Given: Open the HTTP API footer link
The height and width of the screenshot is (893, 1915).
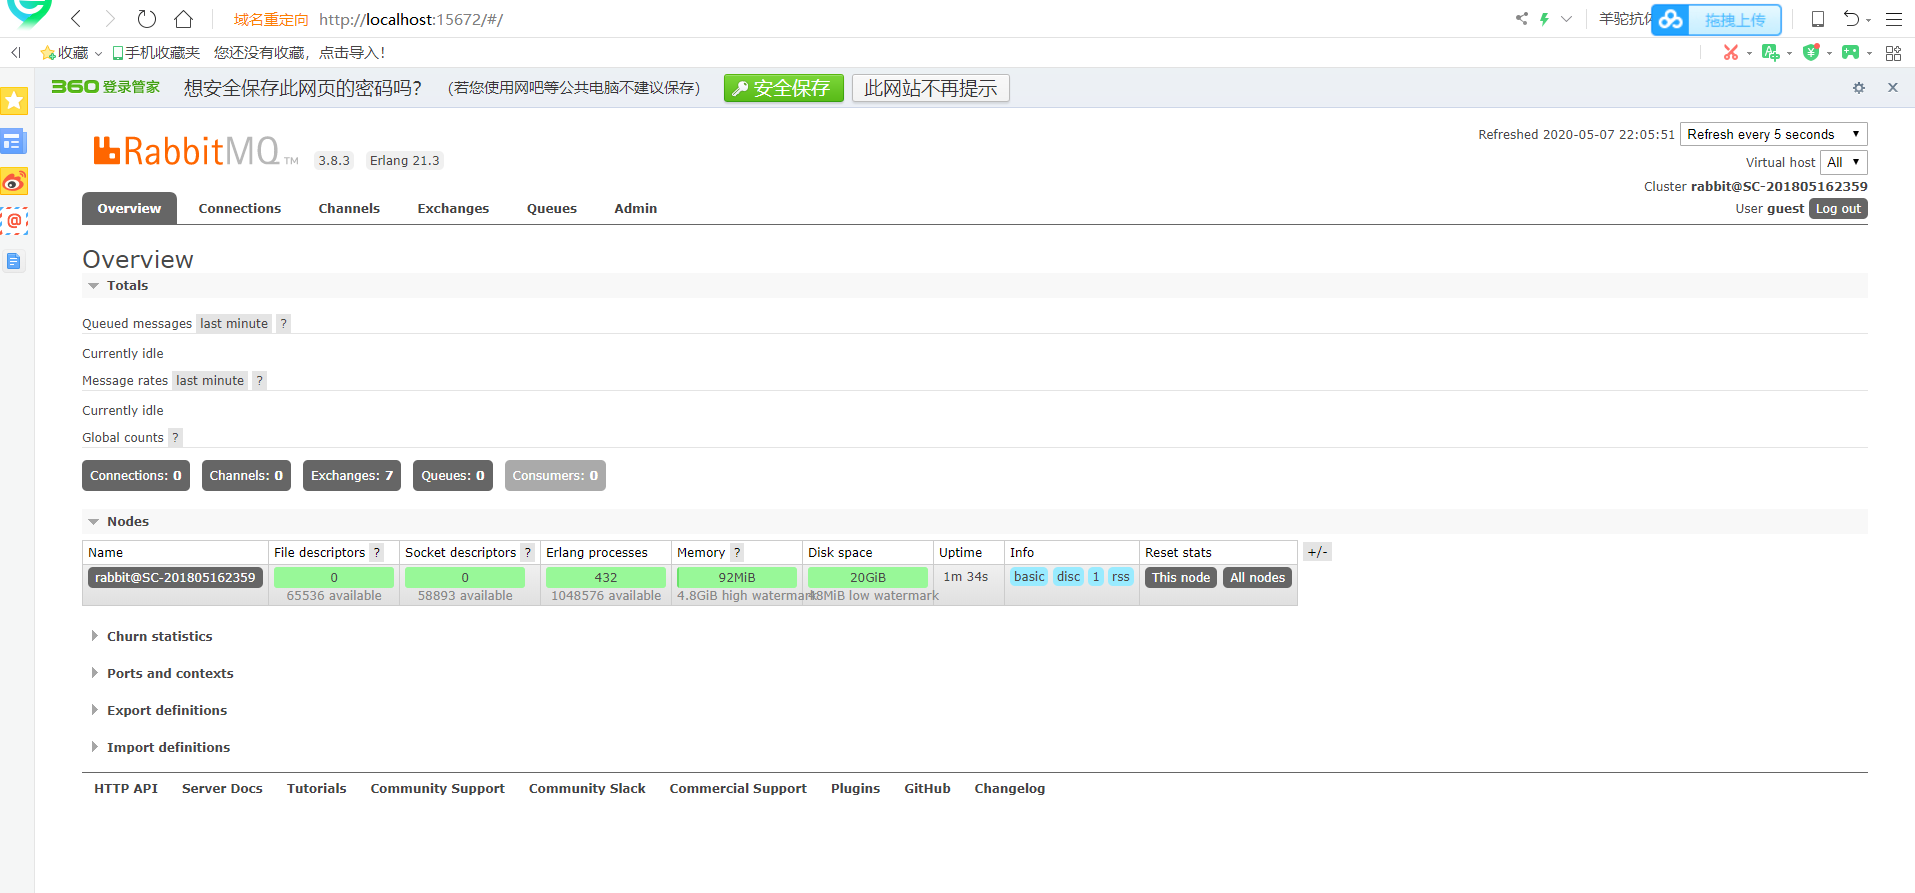Looking at the screenshot, I should click(x=126, y=788).
